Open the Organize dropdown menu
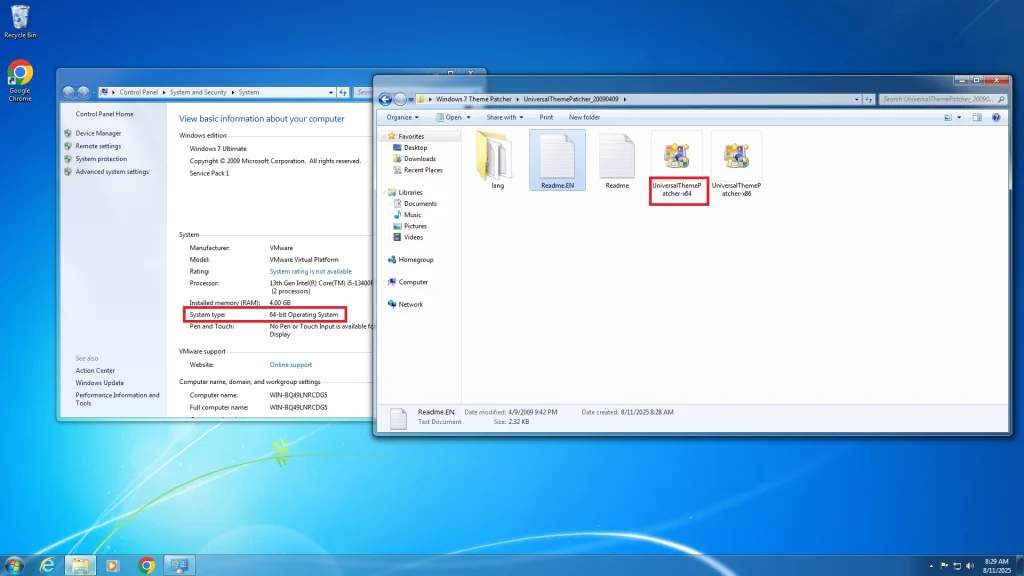The image size is (1024, 576). [402, 118]
